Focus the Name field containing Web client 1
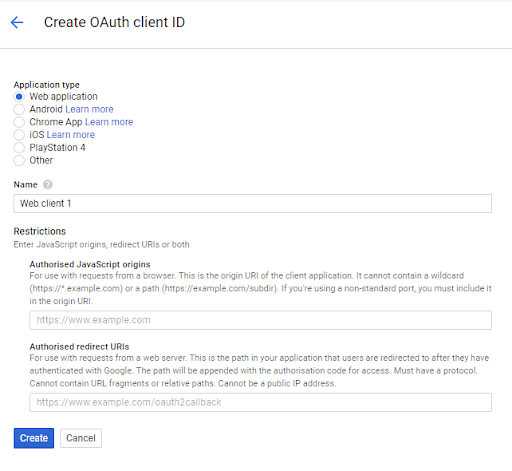Image resolution: width=512 pixels, height=471 pixels. 252,203
